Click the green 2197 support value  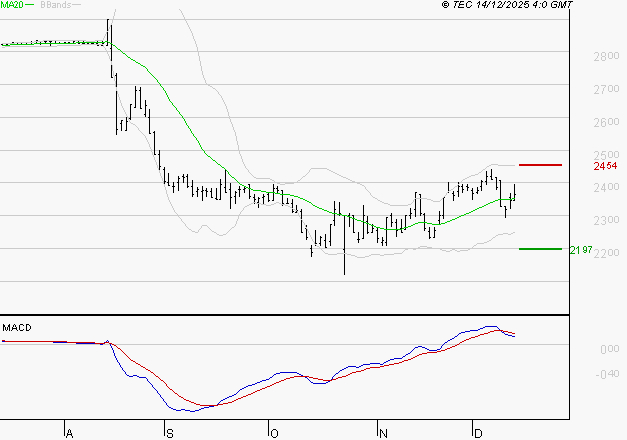(581, 250)
